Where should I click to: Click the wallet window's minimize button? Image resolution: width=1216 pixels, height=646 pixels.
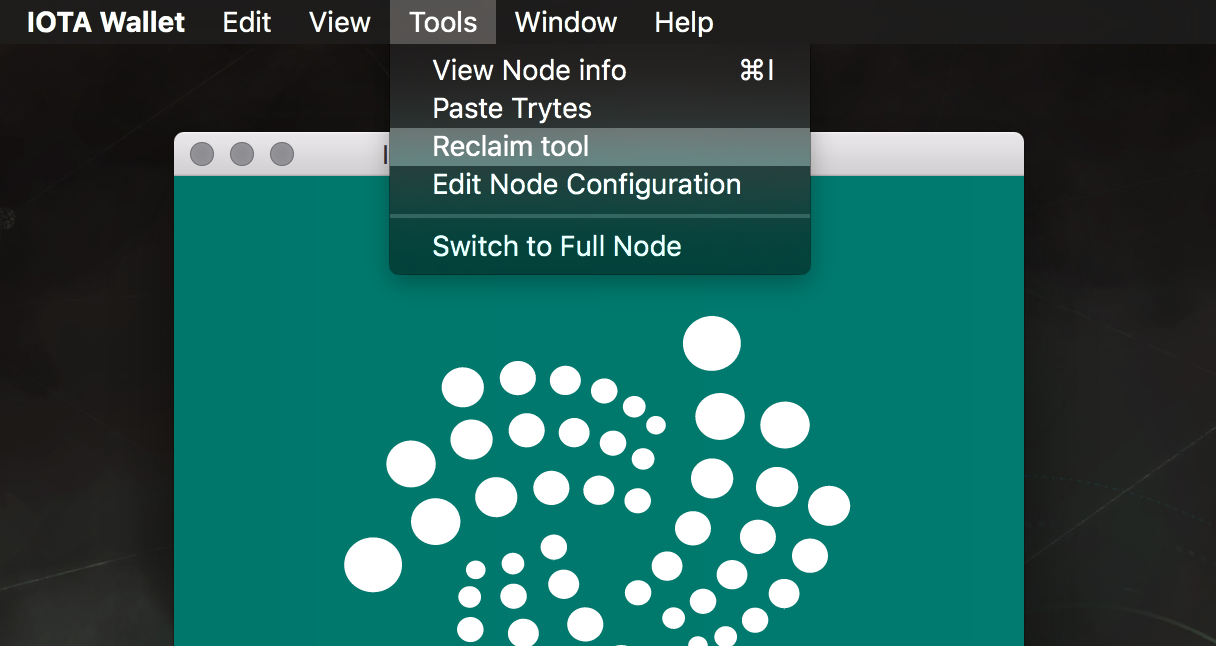coord(242,154)
